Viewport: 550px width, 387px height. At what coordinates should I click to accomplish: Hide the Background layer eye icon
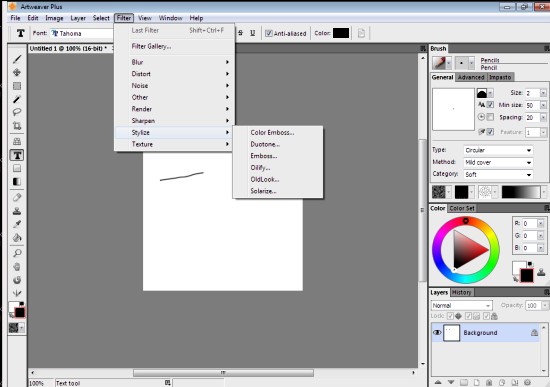pyautogui.click(x=437, y=332)
